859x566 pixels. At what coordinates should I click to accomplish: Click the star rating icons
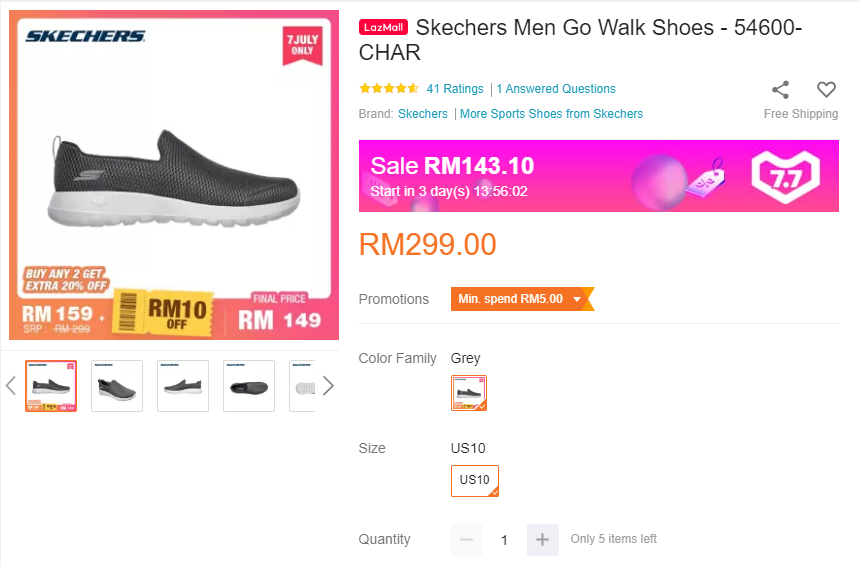[388, 89]
